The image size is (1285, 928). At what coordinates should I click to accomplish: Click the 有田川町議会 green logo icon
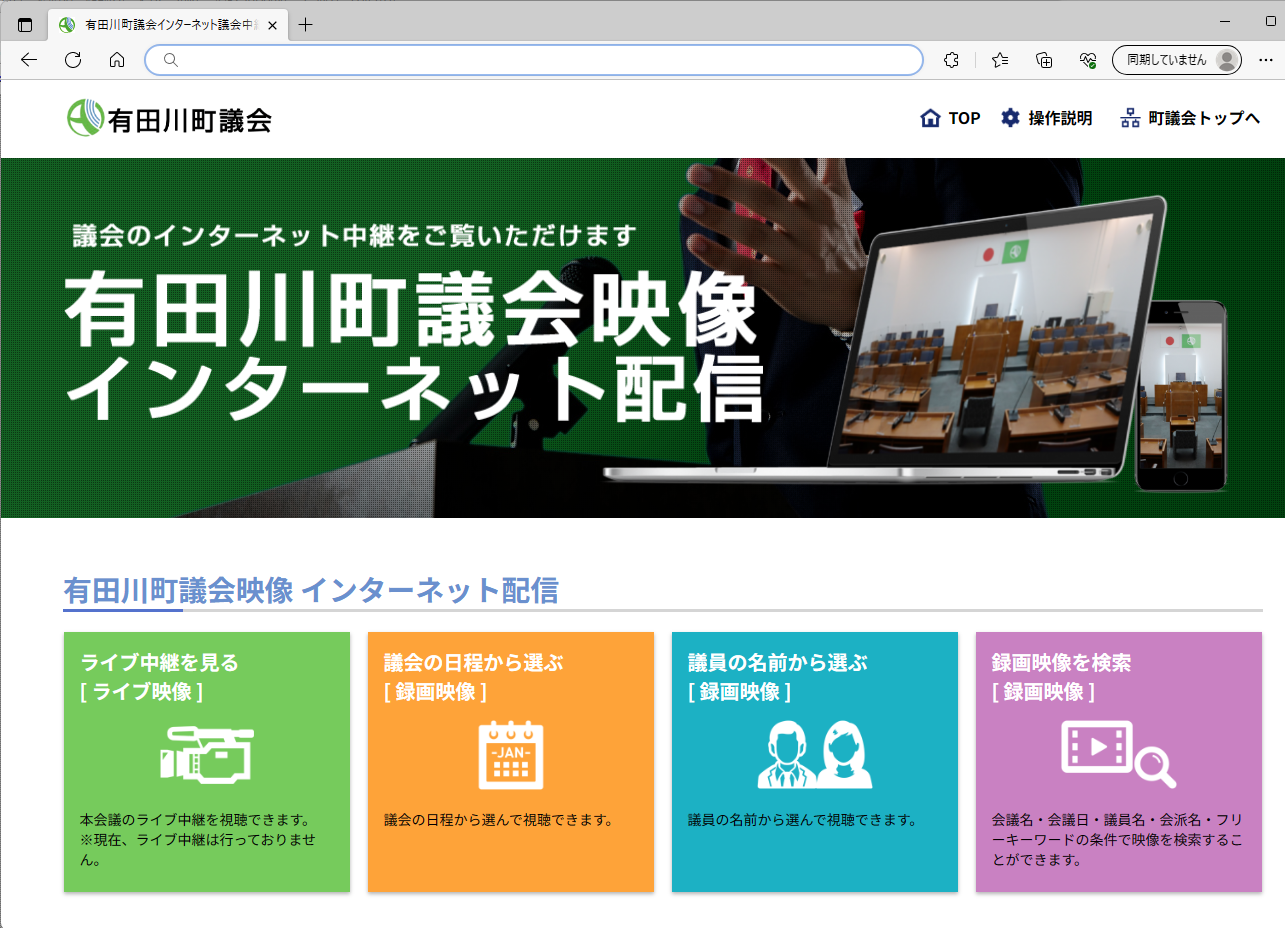pos(86,118)
